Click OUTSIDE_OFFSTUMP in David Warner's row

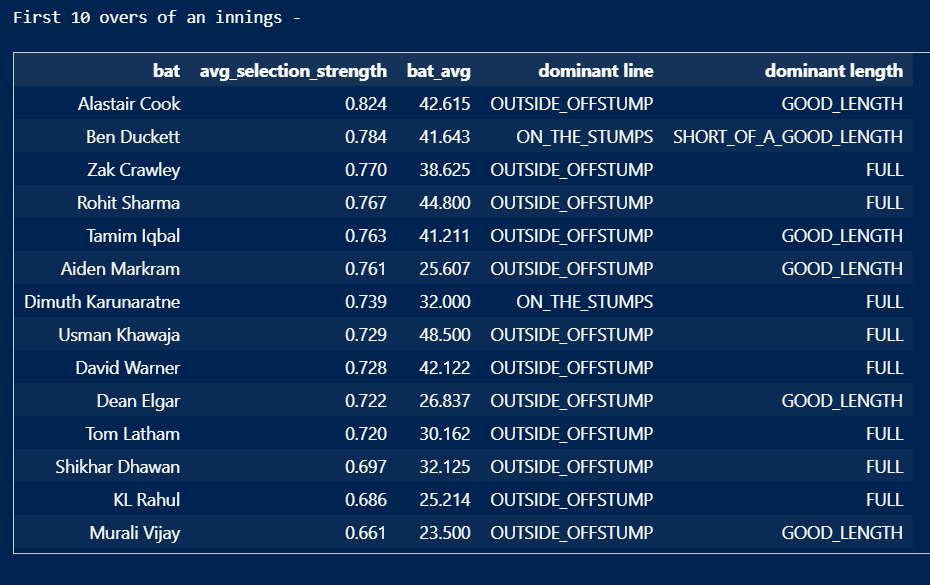[572, 368]
